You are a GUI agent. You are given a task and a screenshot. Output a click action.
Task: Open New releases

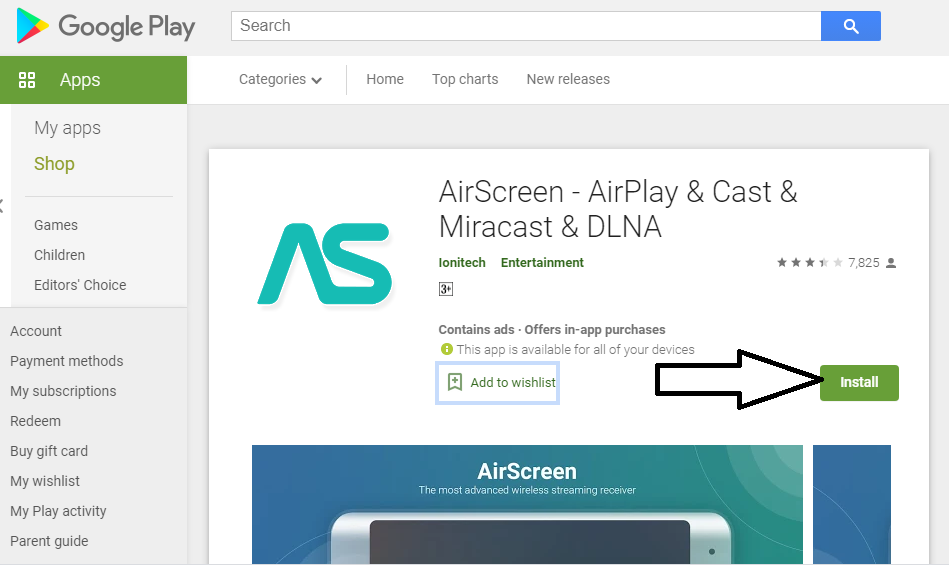coord(568,79)
